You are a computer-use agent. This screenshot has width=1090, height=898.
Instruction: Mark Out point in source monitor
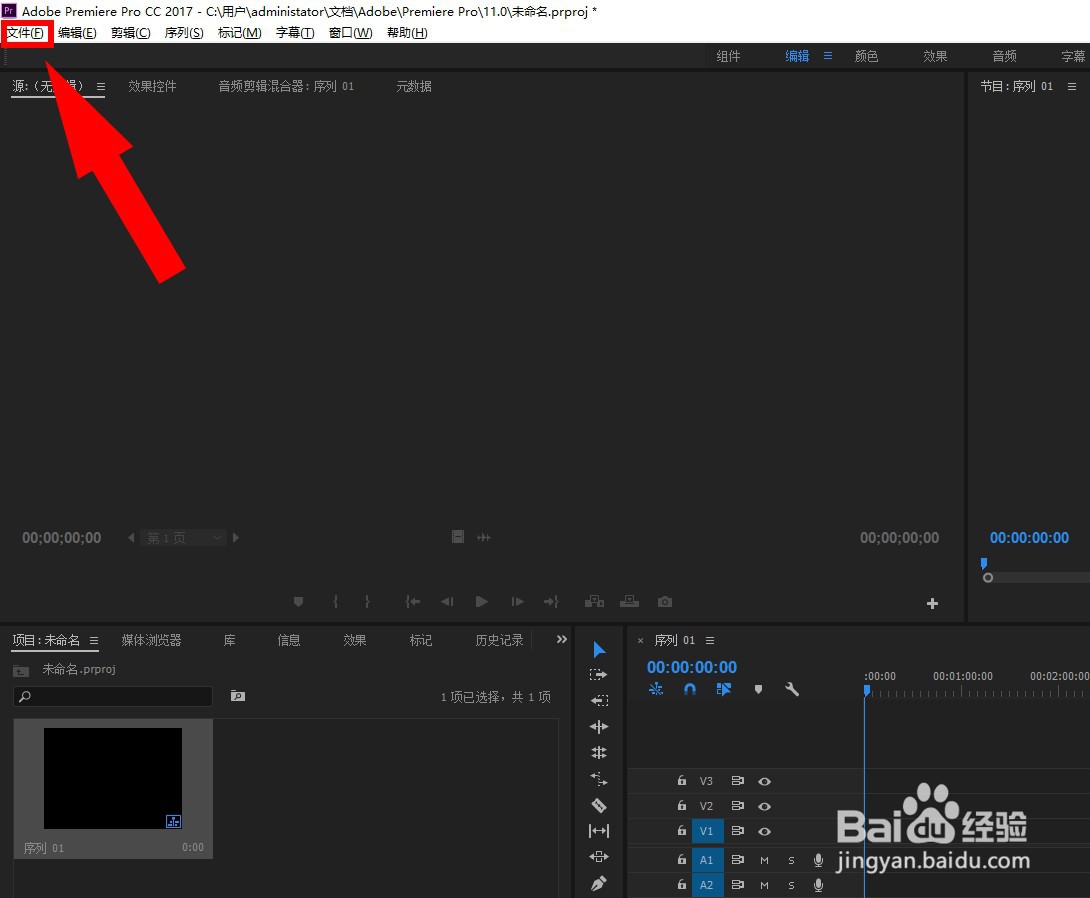(x=367, y=602)
